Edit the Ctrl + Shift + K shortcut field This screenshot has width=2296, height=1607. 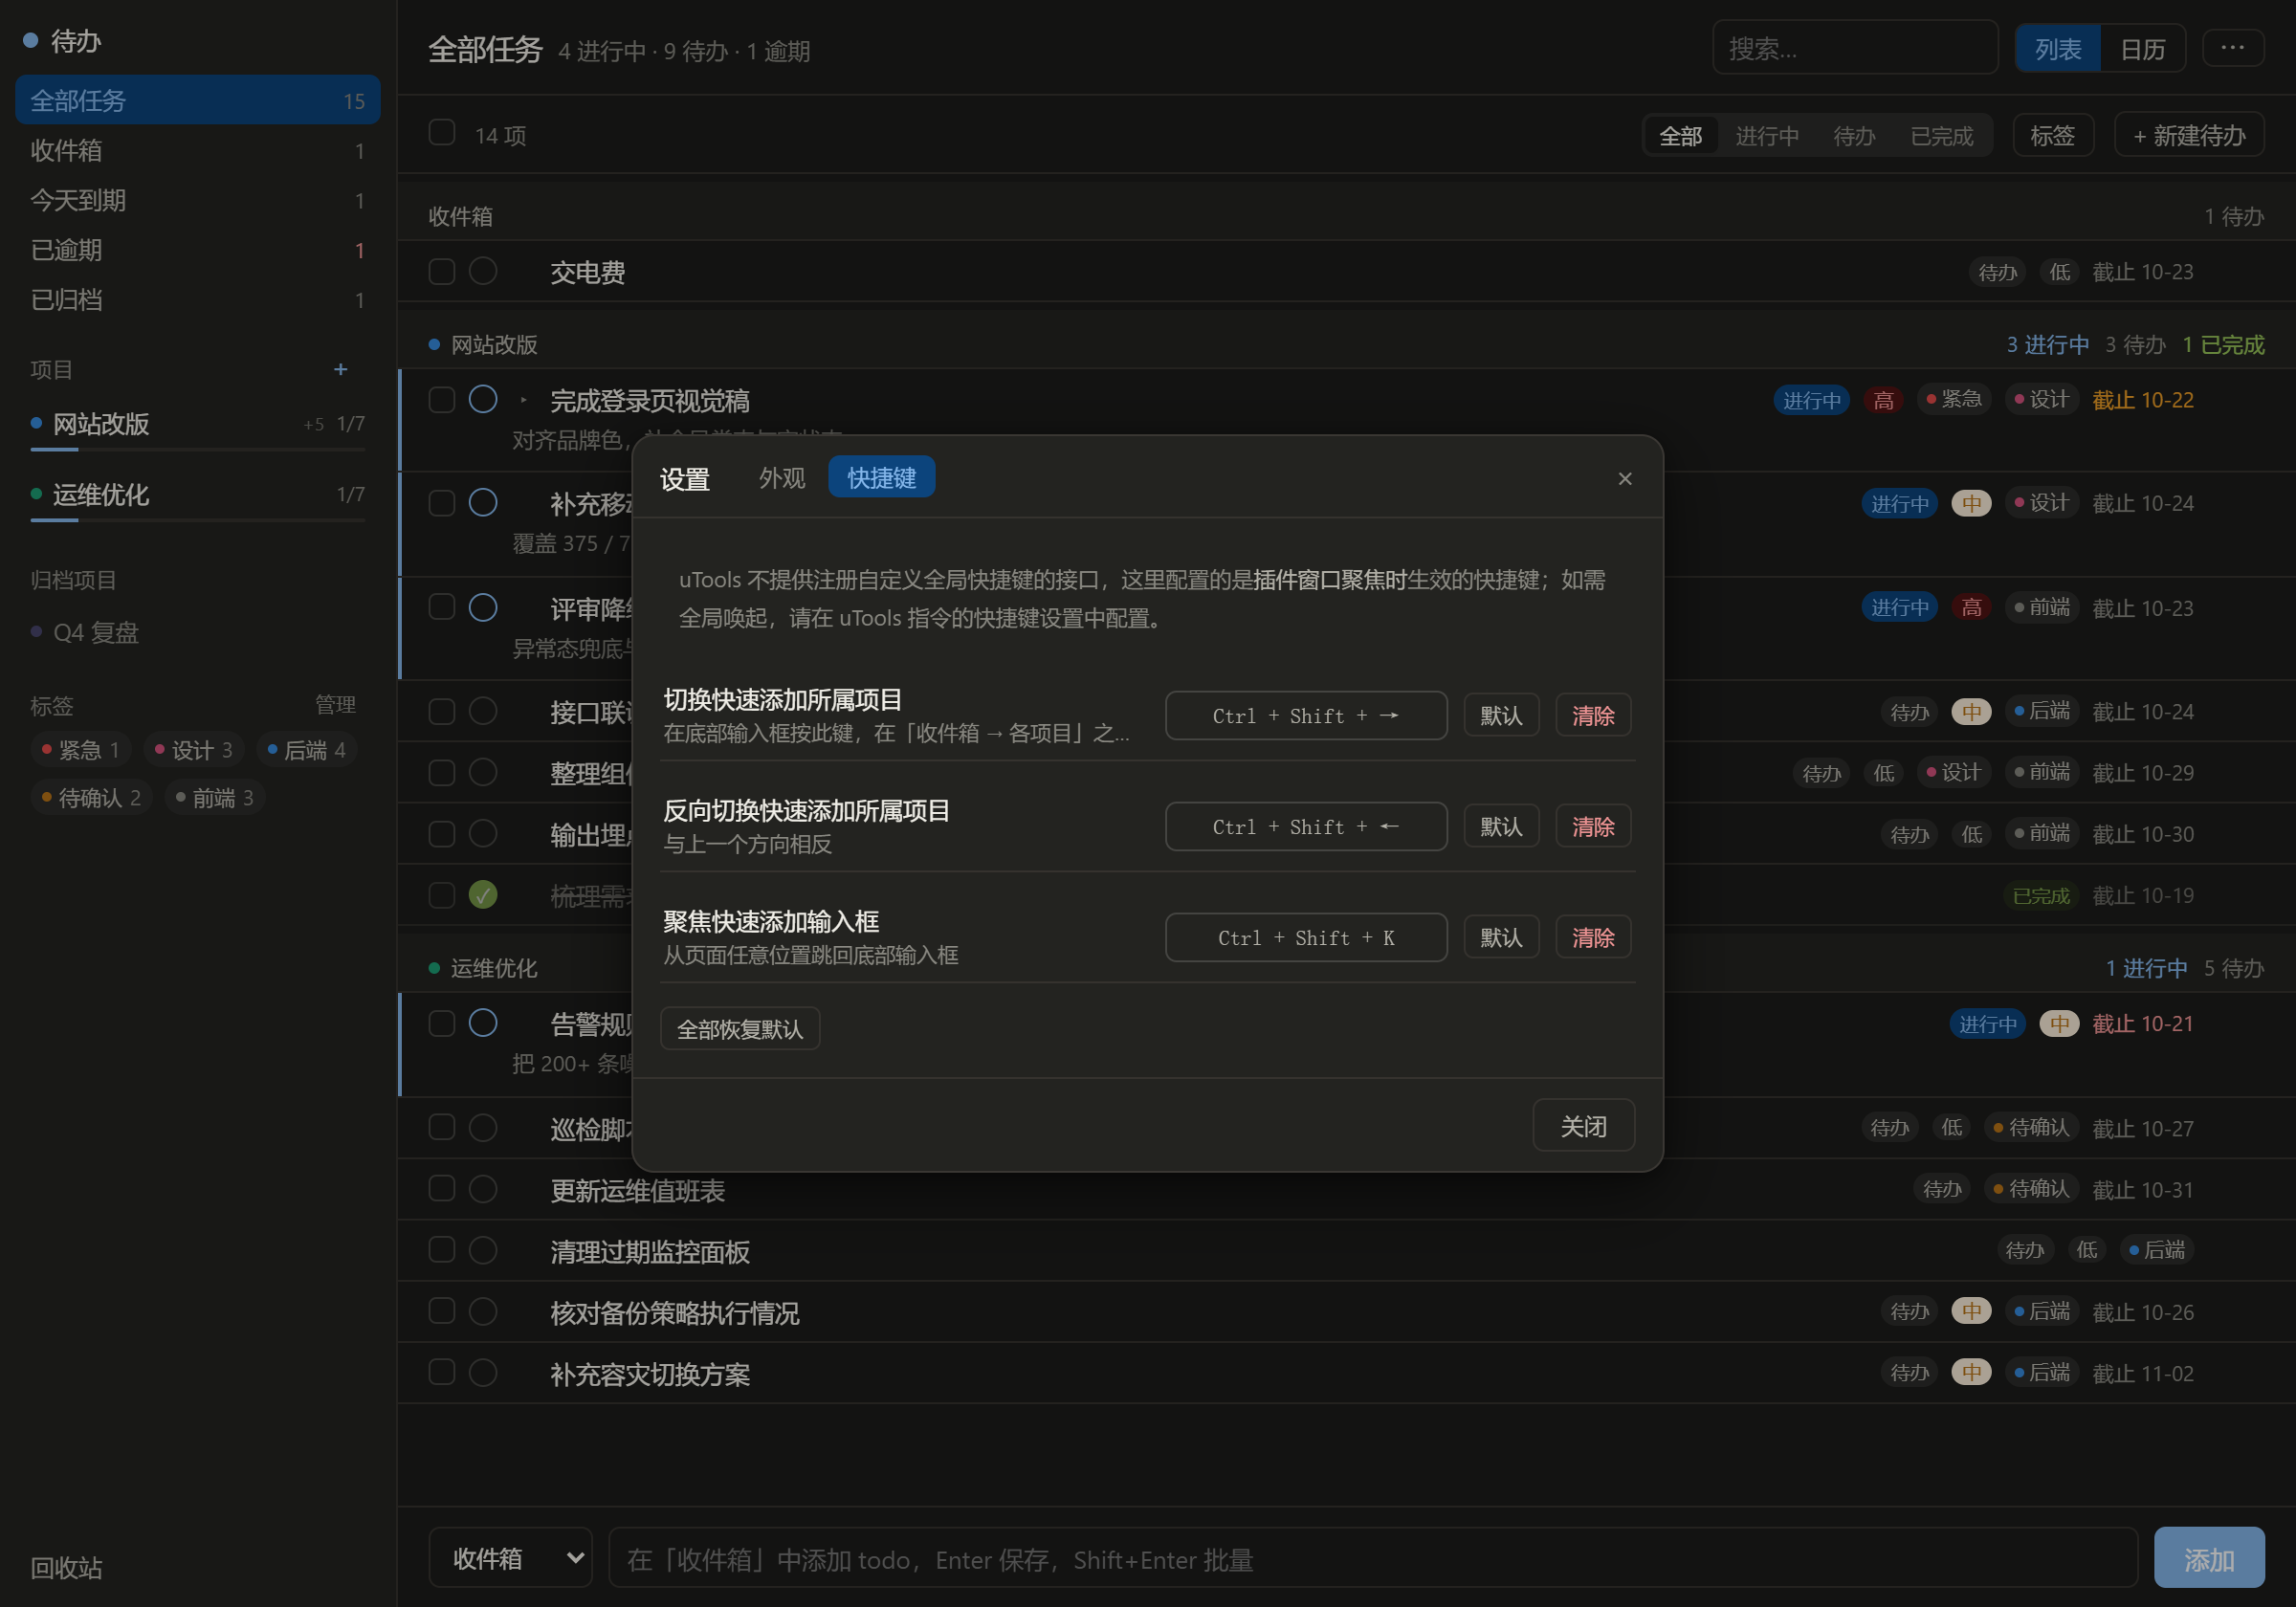pyautogui.click(x=1305, y=937)
